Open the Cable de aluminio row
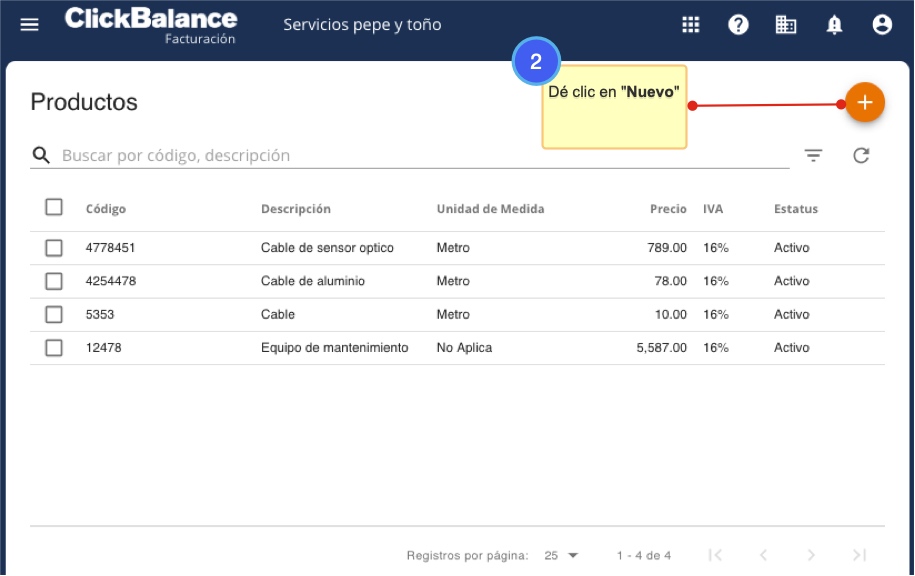The height and width of the screenshot is (576, 915). tap(313, 282)
